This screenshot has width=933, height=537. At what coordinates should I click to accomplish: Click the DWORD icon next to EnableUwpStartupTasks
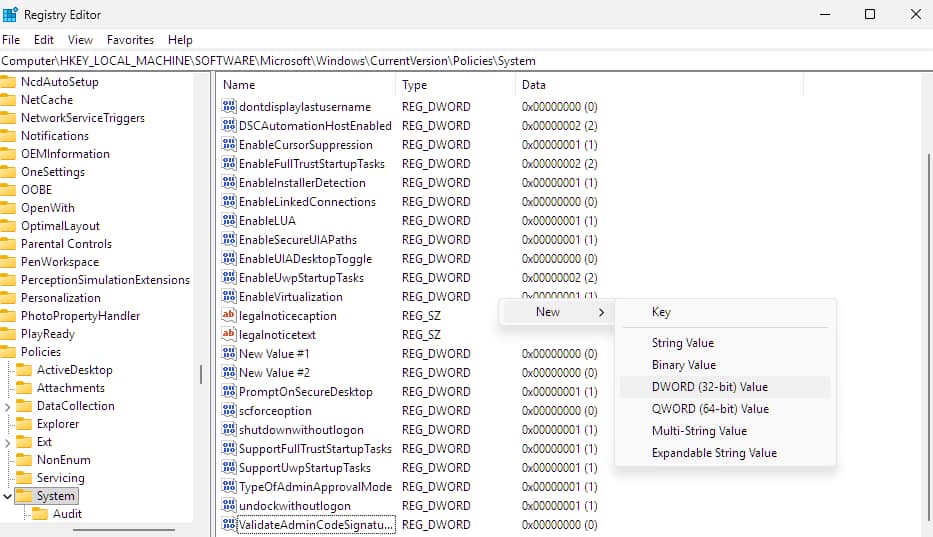click(229, 278)
